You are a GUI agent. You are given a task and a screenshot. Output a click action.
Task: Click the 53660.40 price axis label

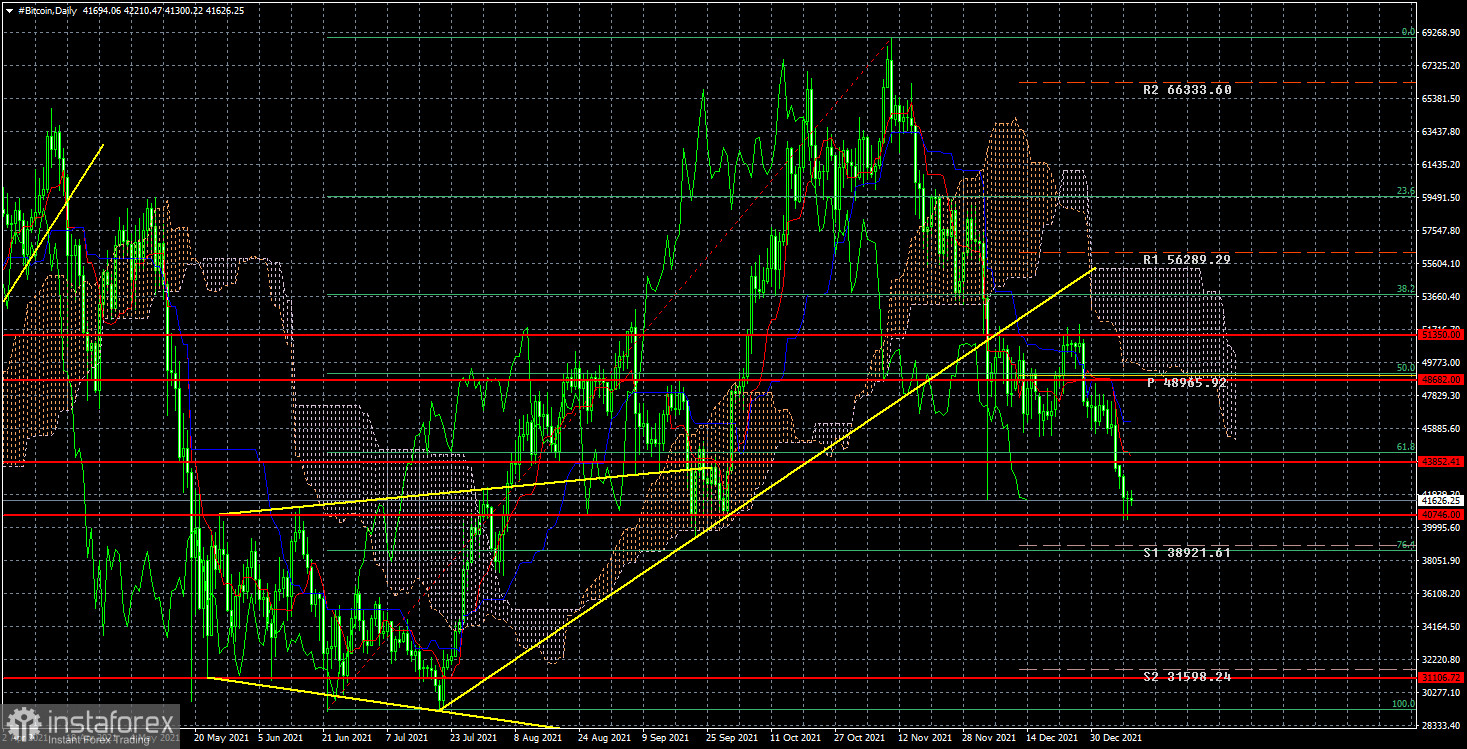coord(1442,297)
